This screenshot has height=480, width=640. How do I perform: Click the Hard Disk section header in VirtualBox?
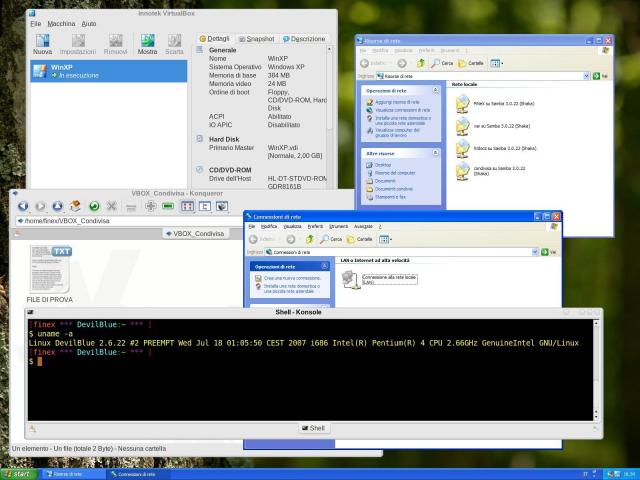(x=224, y=139)
